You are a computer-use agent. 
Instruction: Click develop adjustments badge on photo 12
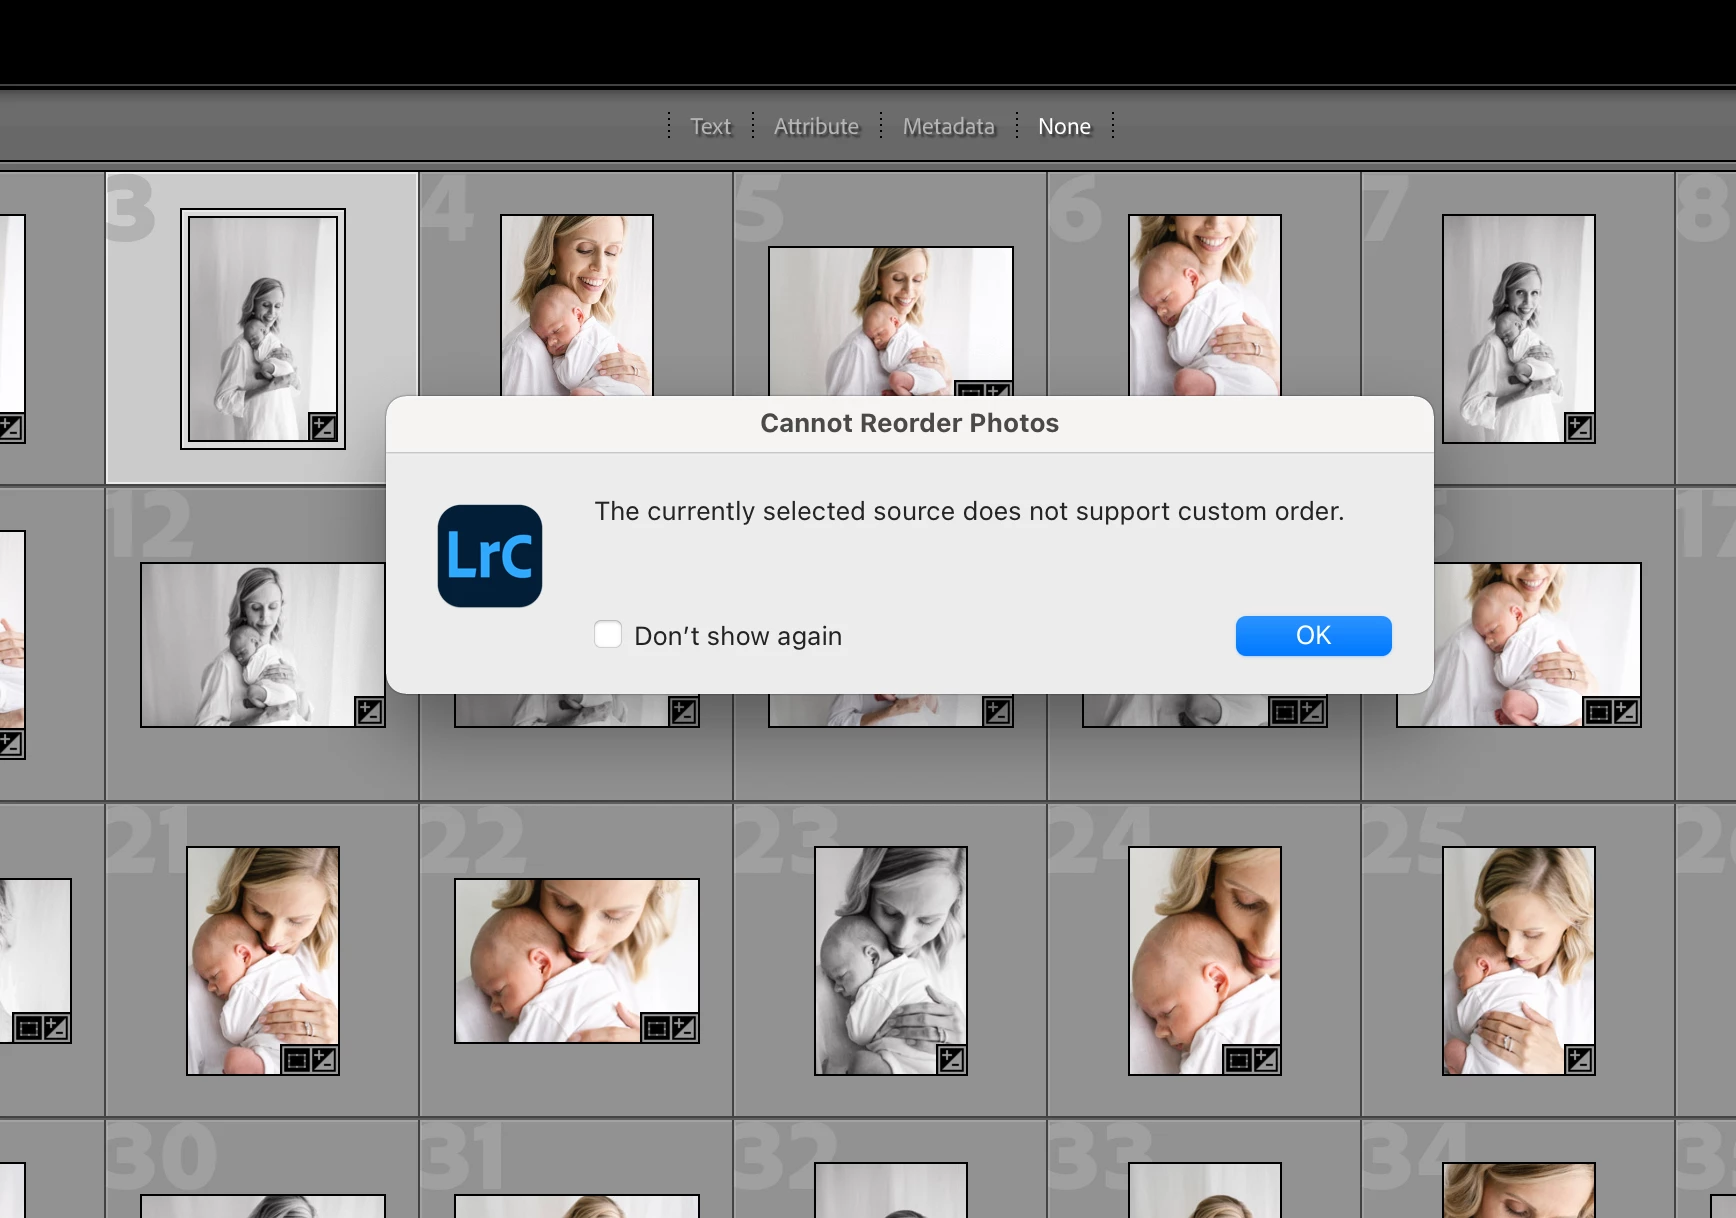[x=370, y=712]
